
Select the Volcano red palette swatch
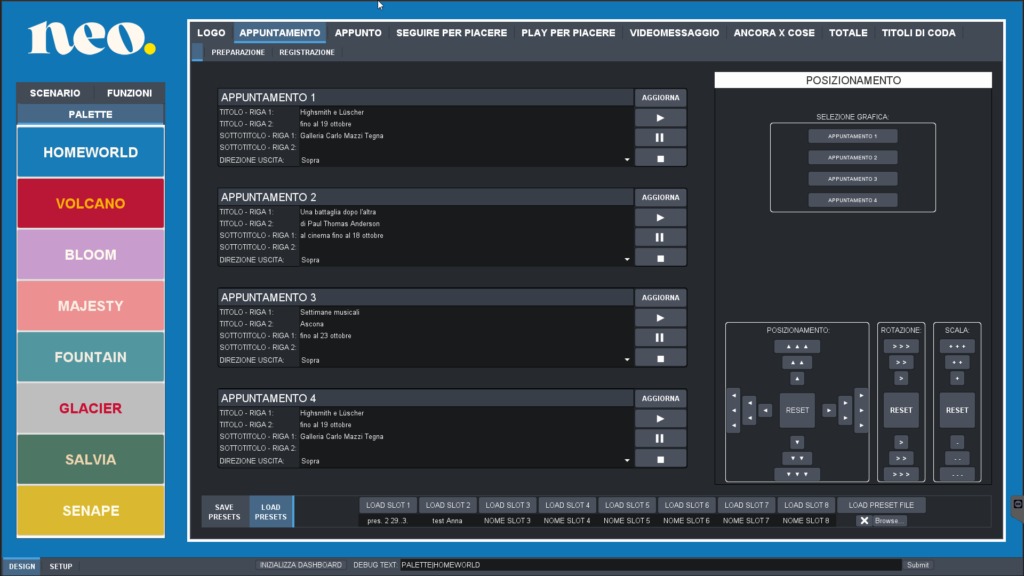90,204
